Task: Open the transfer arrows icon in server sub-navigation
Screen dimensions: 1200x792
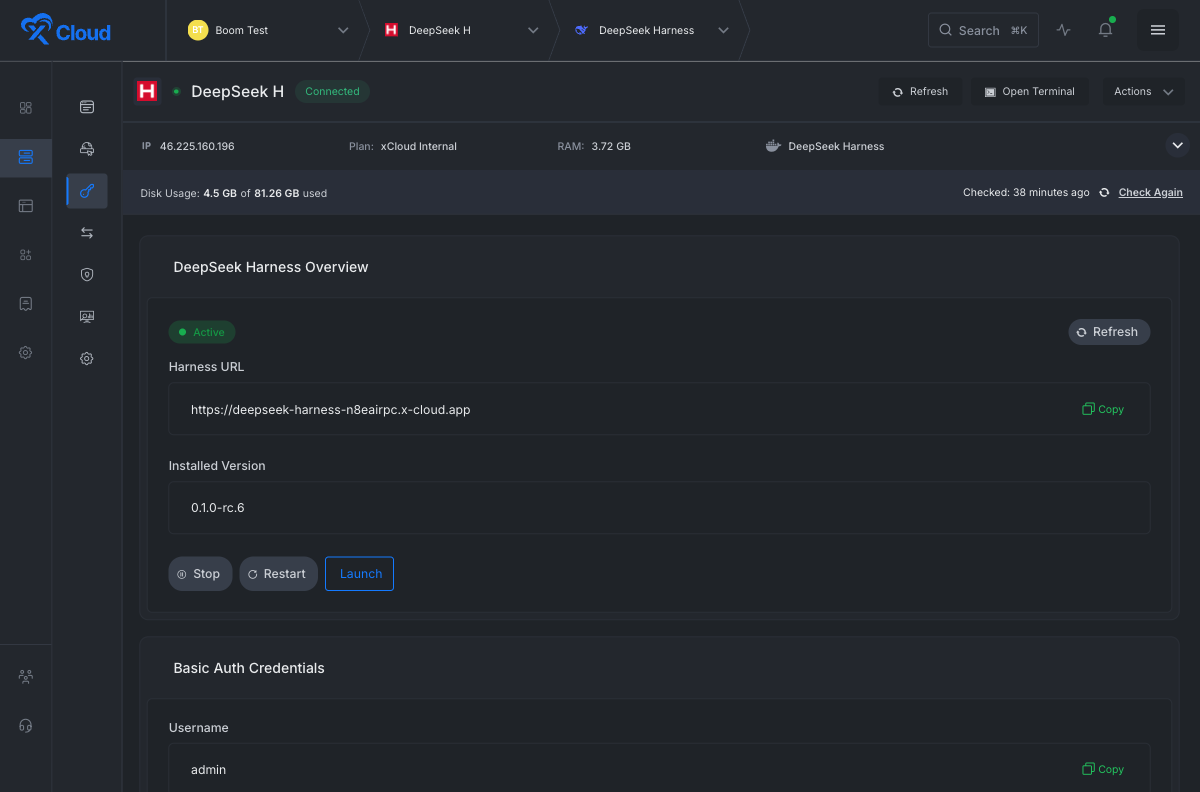Action: [87, 233]
